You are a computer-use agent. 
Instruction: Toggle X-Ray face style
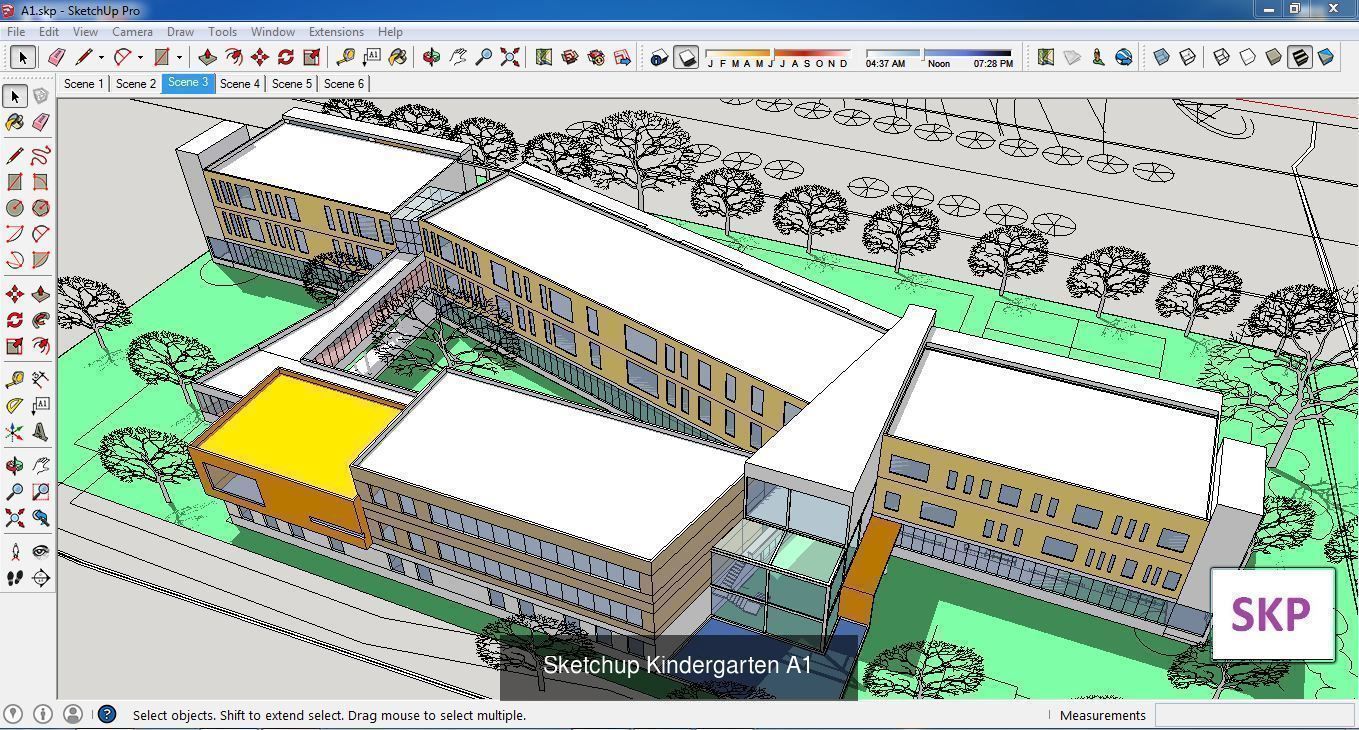pyautogui.click(x=1161, y=57)
